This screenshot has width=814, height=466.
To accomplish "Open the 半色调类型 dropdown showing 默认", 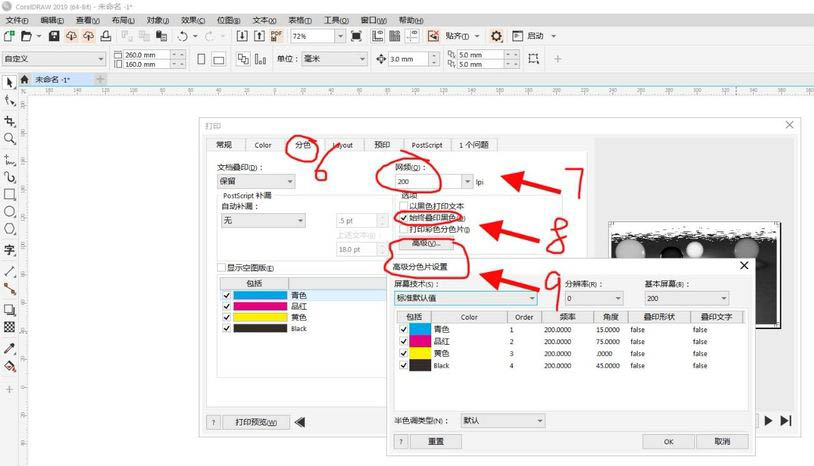I will coord(503,420).
